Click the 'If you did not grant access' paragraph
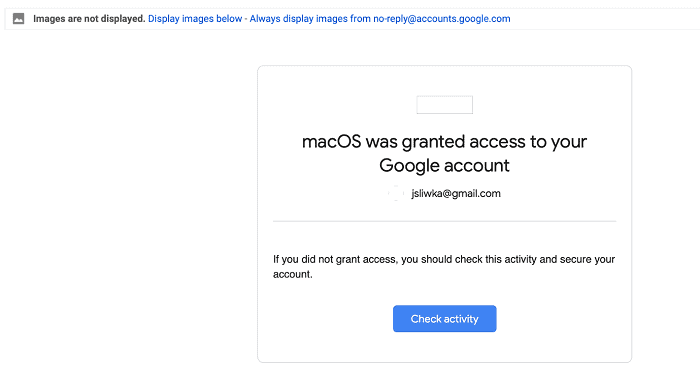The width and height of the screenshot is (700, 370). point(444,266)
